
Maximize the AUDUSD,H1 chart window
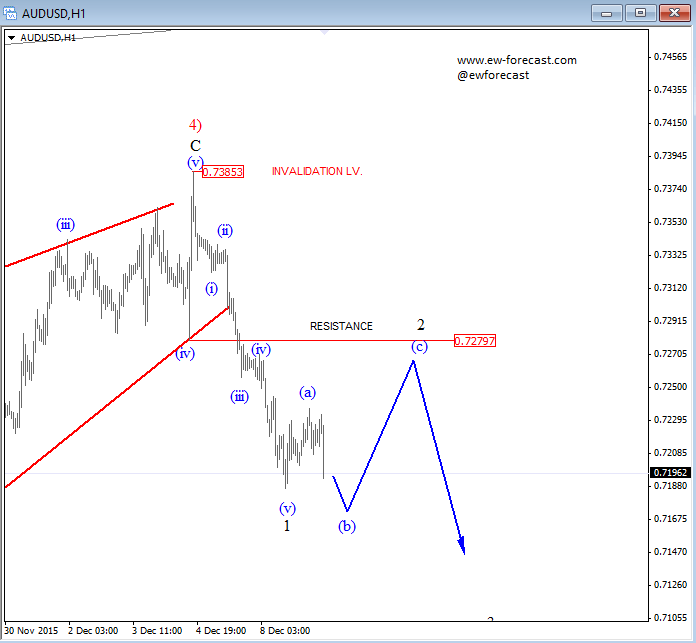tap(640, 13)
